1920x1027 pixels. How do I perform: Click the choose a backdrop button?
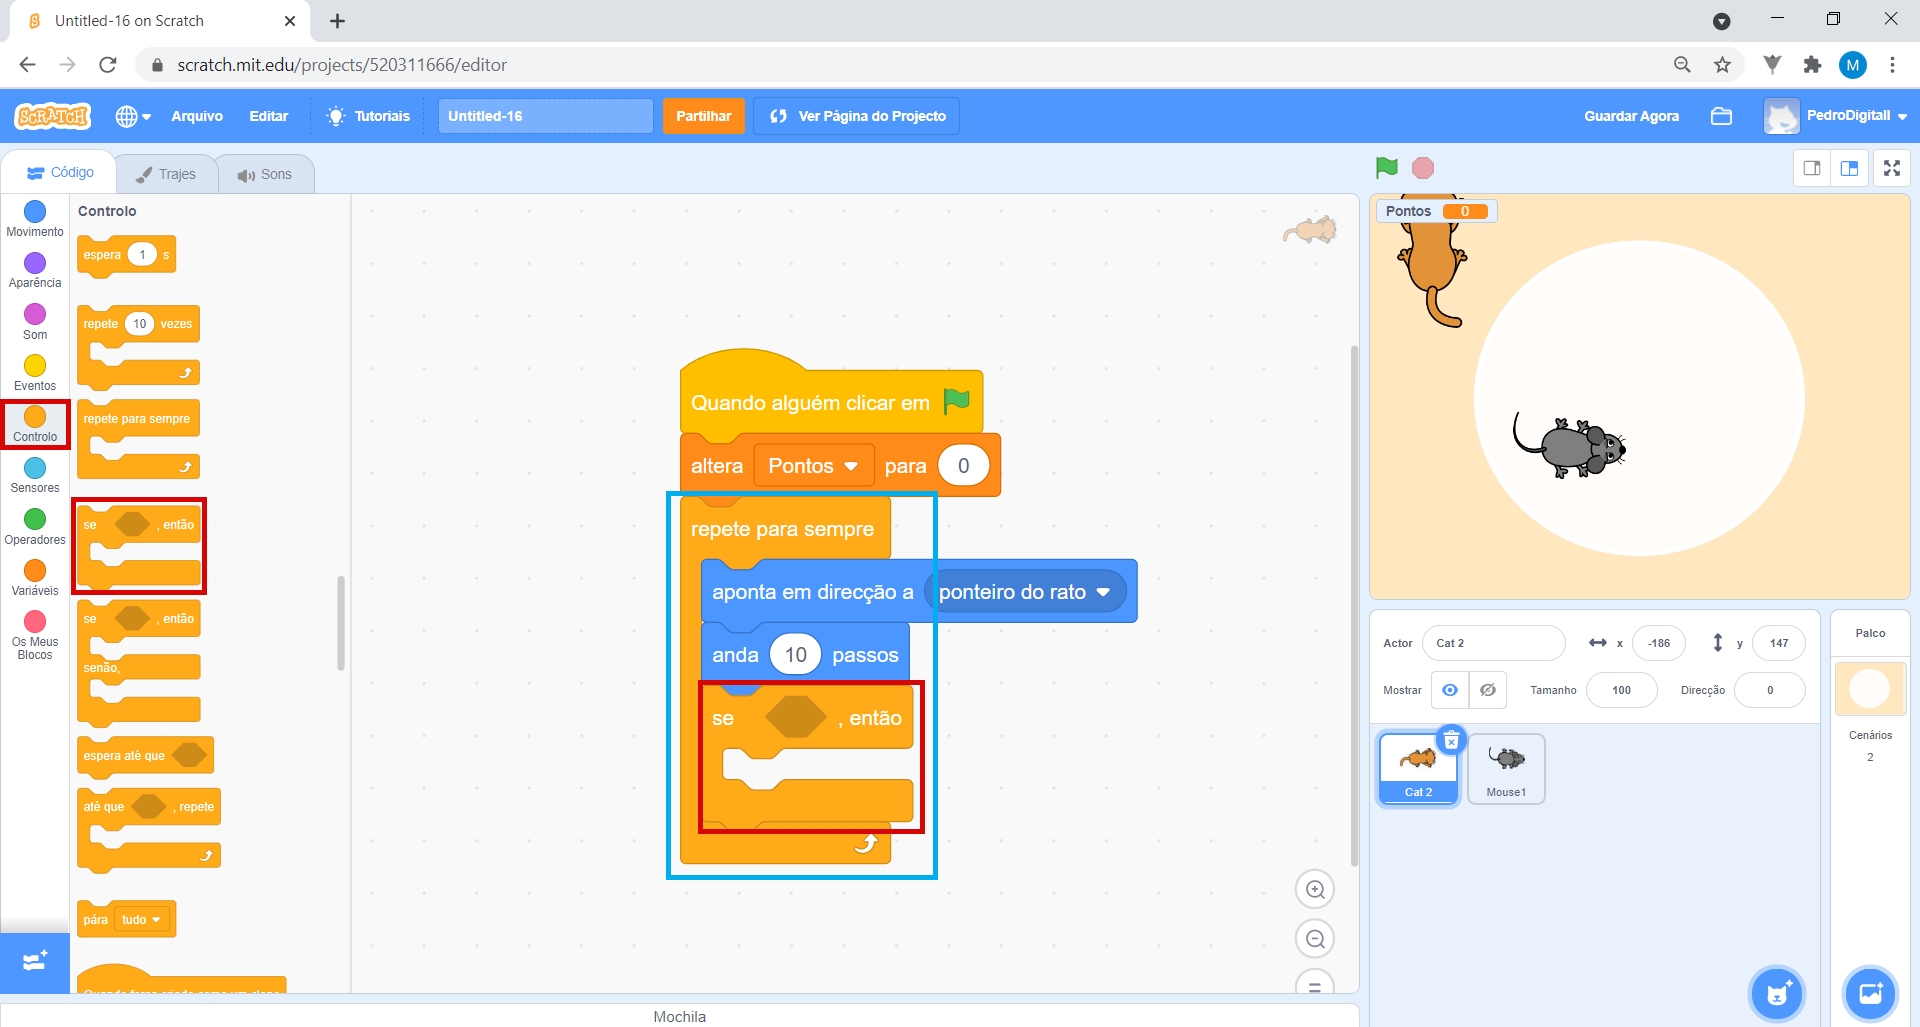(x=1870, y=994)
